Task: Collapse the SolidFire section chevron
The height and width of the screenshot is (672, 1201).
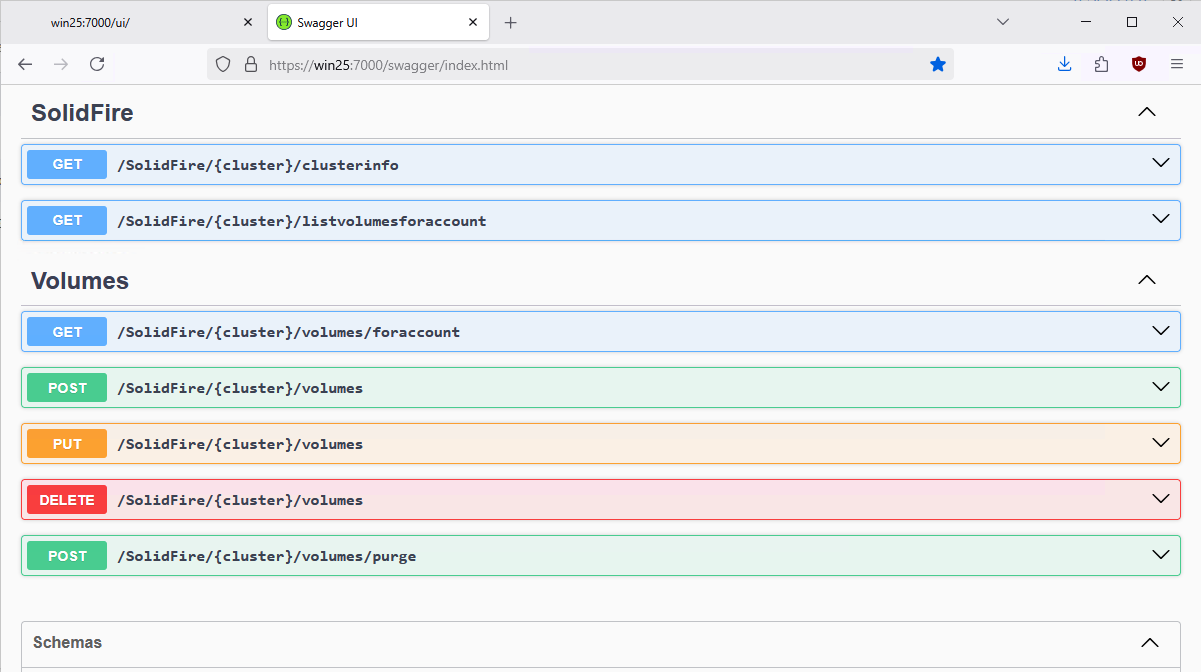Action: click(x=1147, y=112)
